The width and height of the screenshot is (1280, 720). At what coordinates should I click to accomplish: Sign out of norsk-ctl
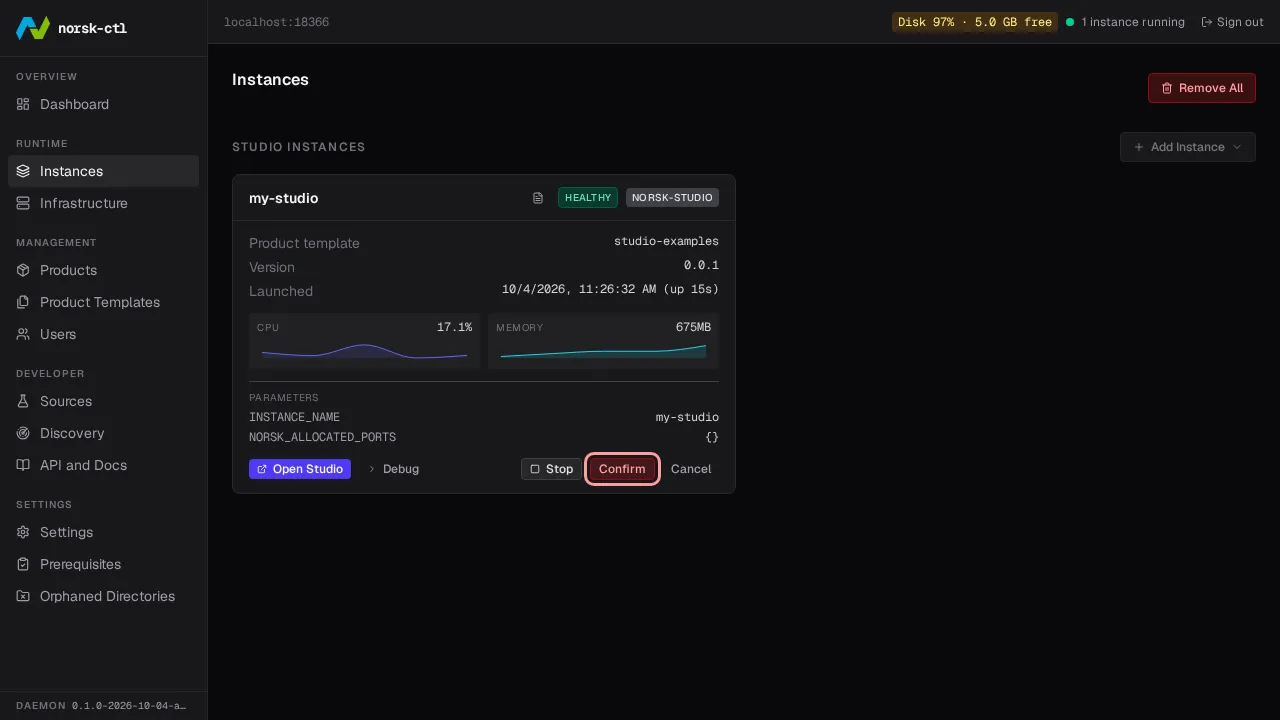[1232, 22]
